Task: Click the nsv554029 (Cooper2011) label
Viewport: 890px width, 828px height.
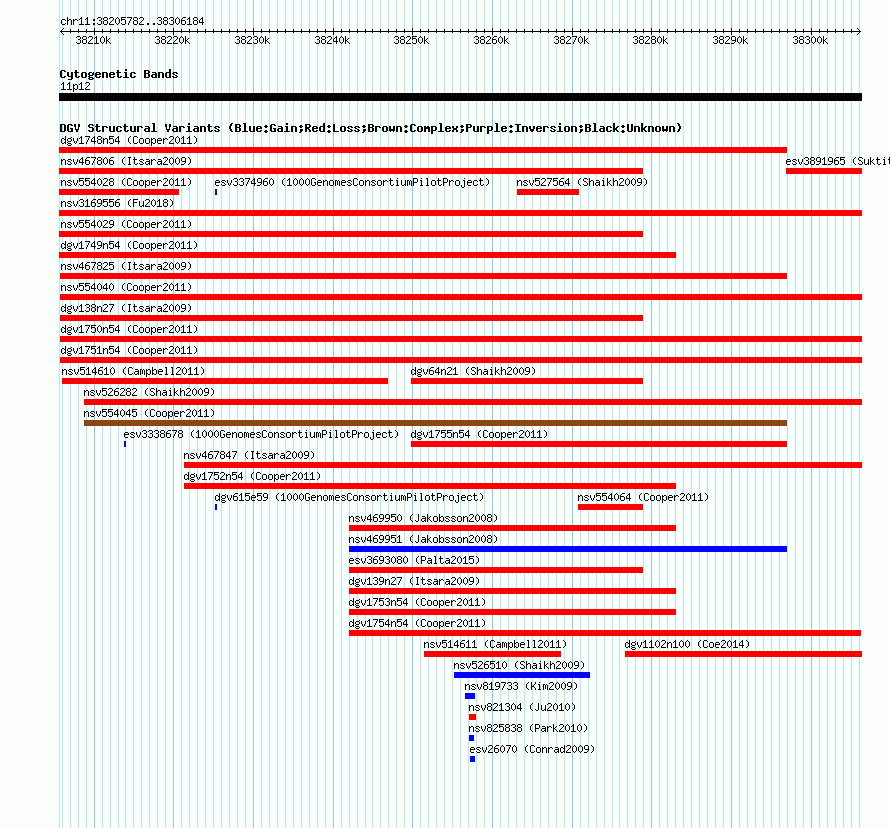Action: (x=126, y=224)
